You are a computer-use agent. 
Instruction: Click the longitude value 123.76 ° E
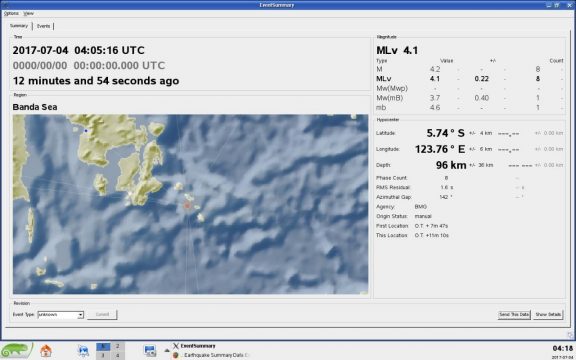point(440,149)
